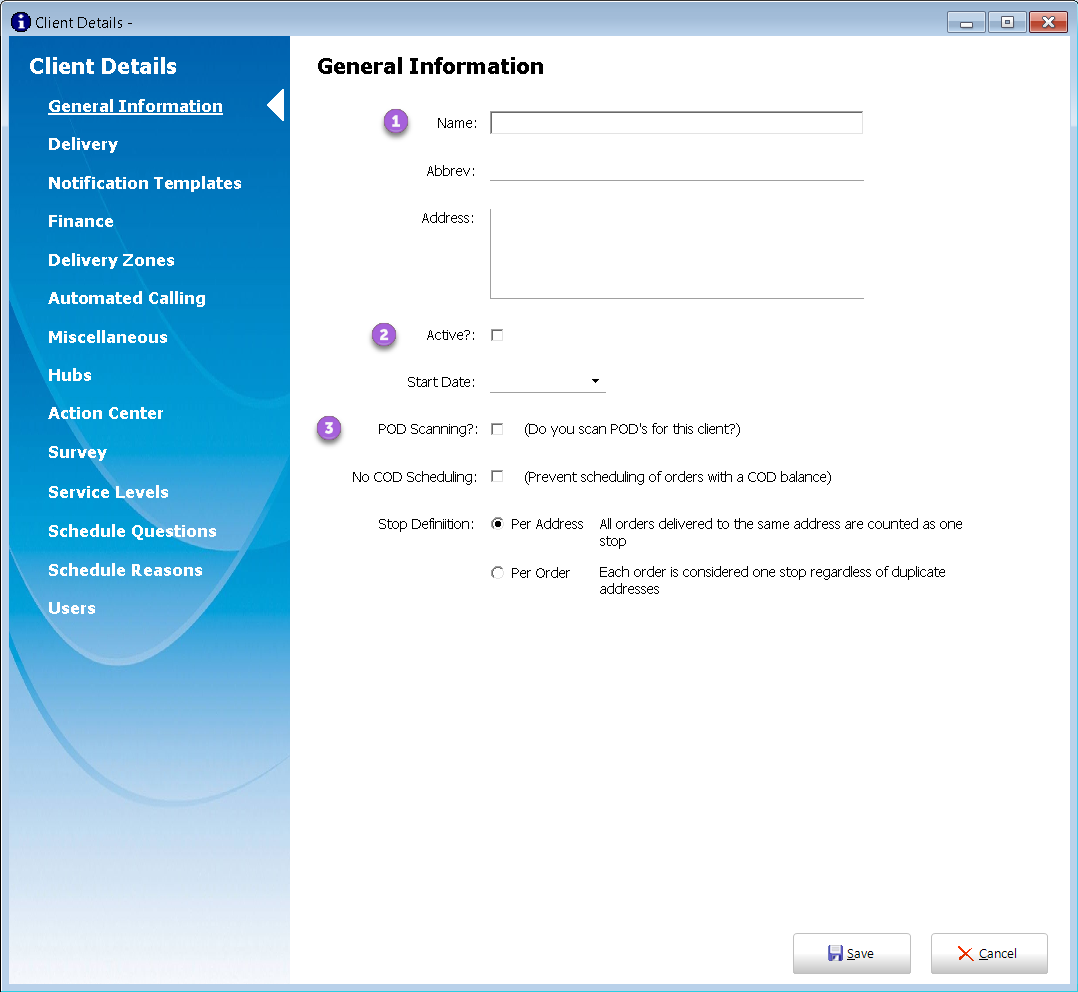Image resolution: width=1078 pixels, height=992 pixels.
Task: Open Notification Templates section
Action: [145, 183]
